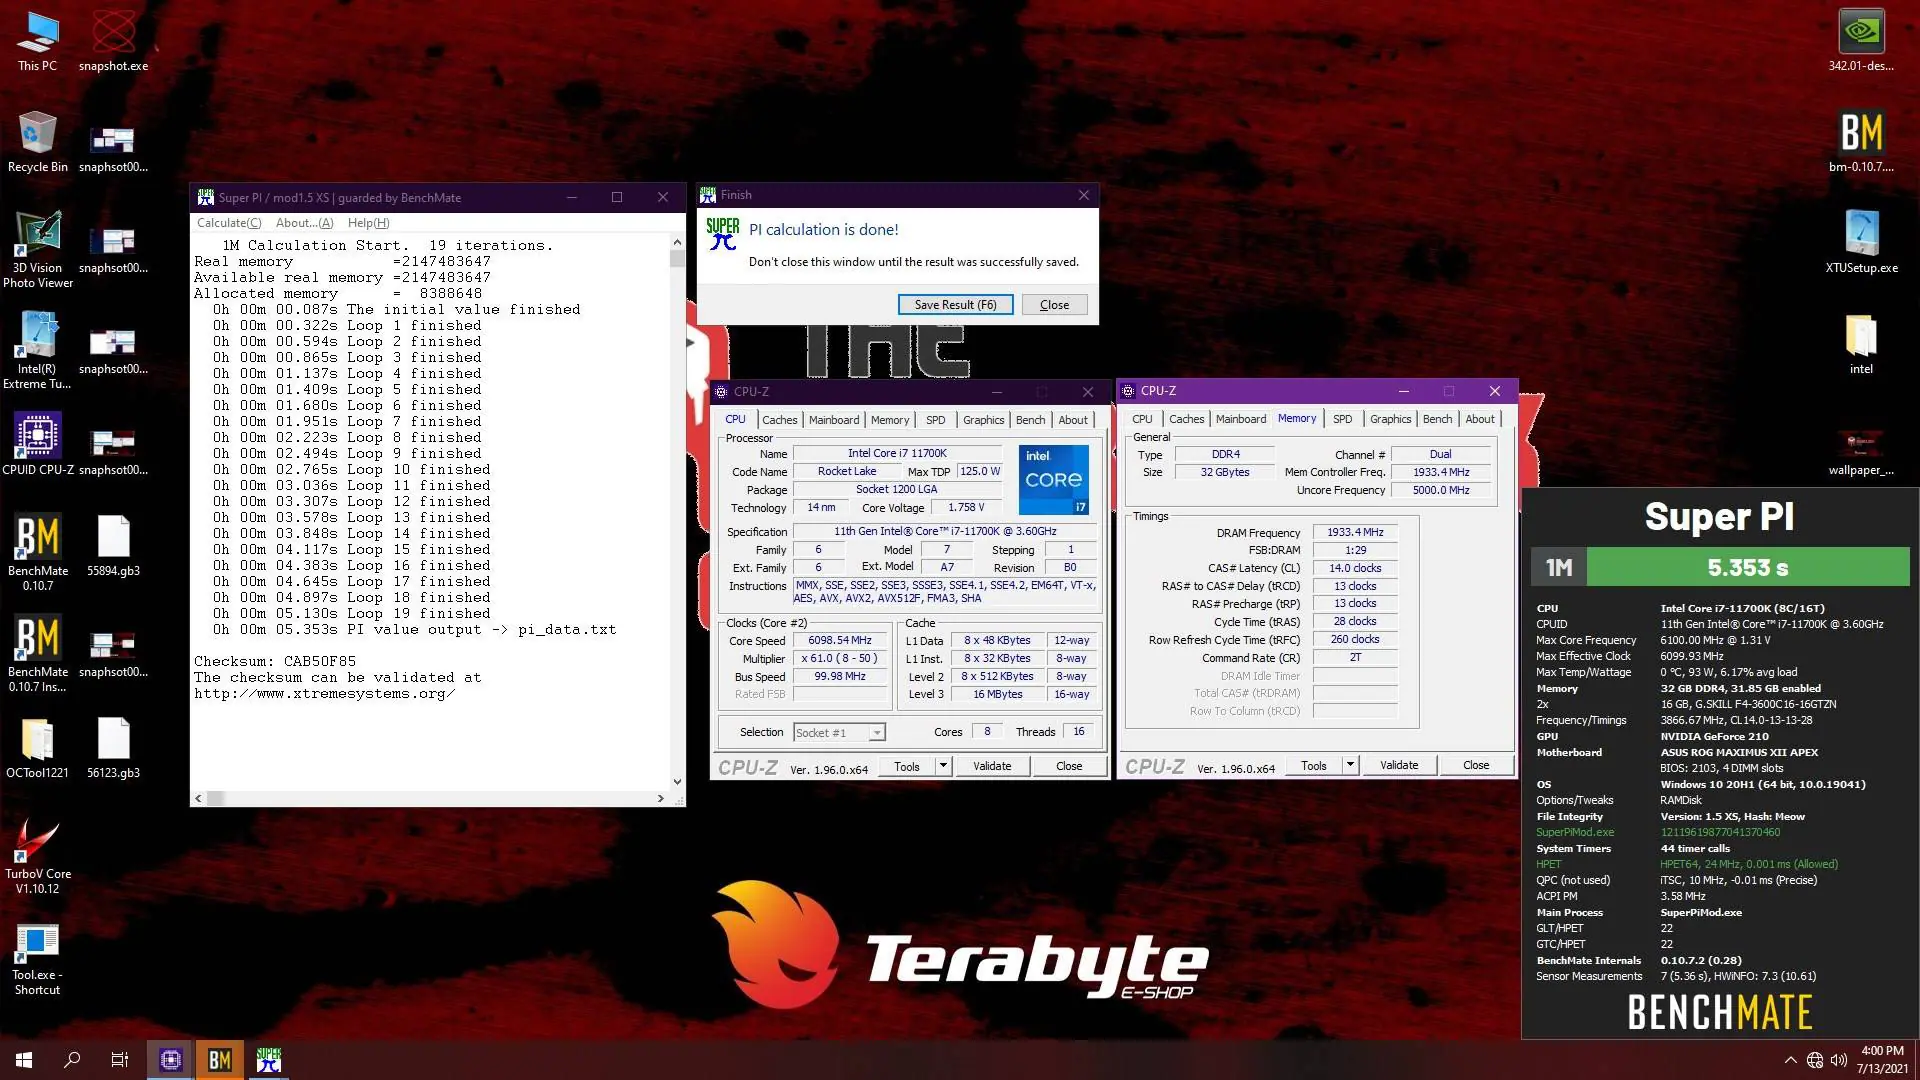Launch 3D Vision Photo Viewer icon
The image size is (1920, 1080).
click(x=37, y=250)
